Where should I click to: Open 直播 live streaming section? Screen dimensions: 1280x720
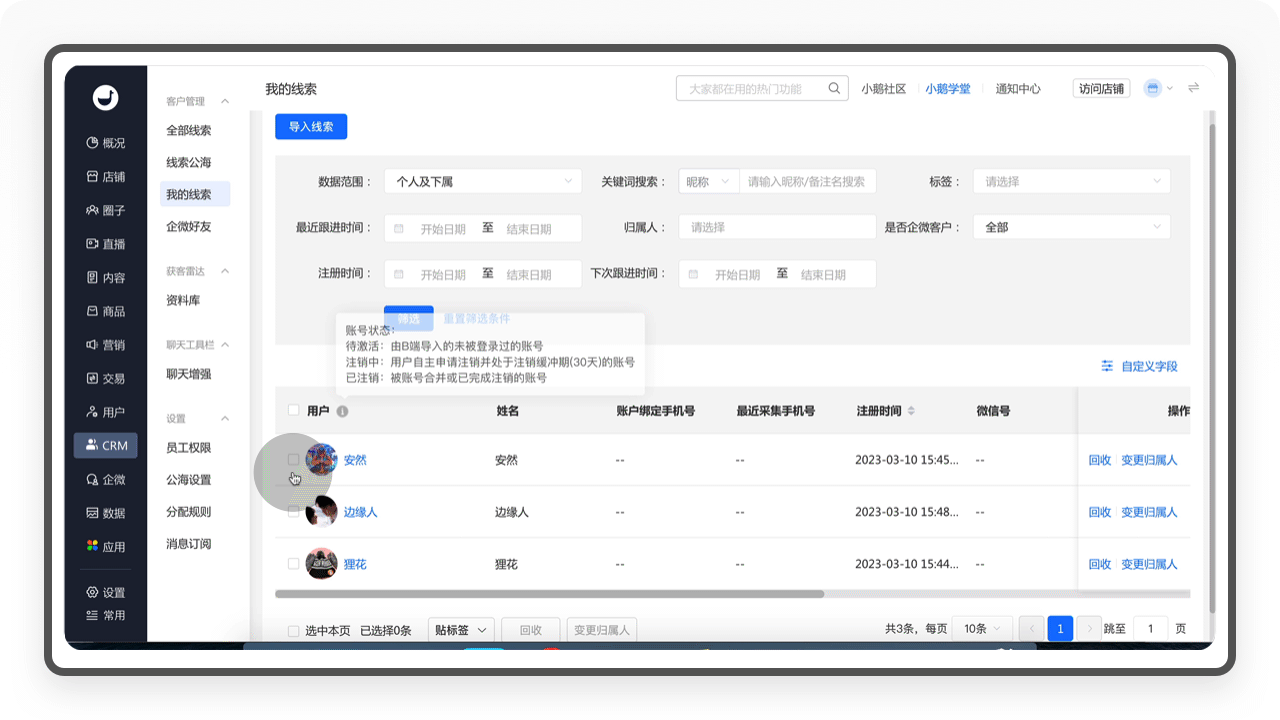click(106, 244)
